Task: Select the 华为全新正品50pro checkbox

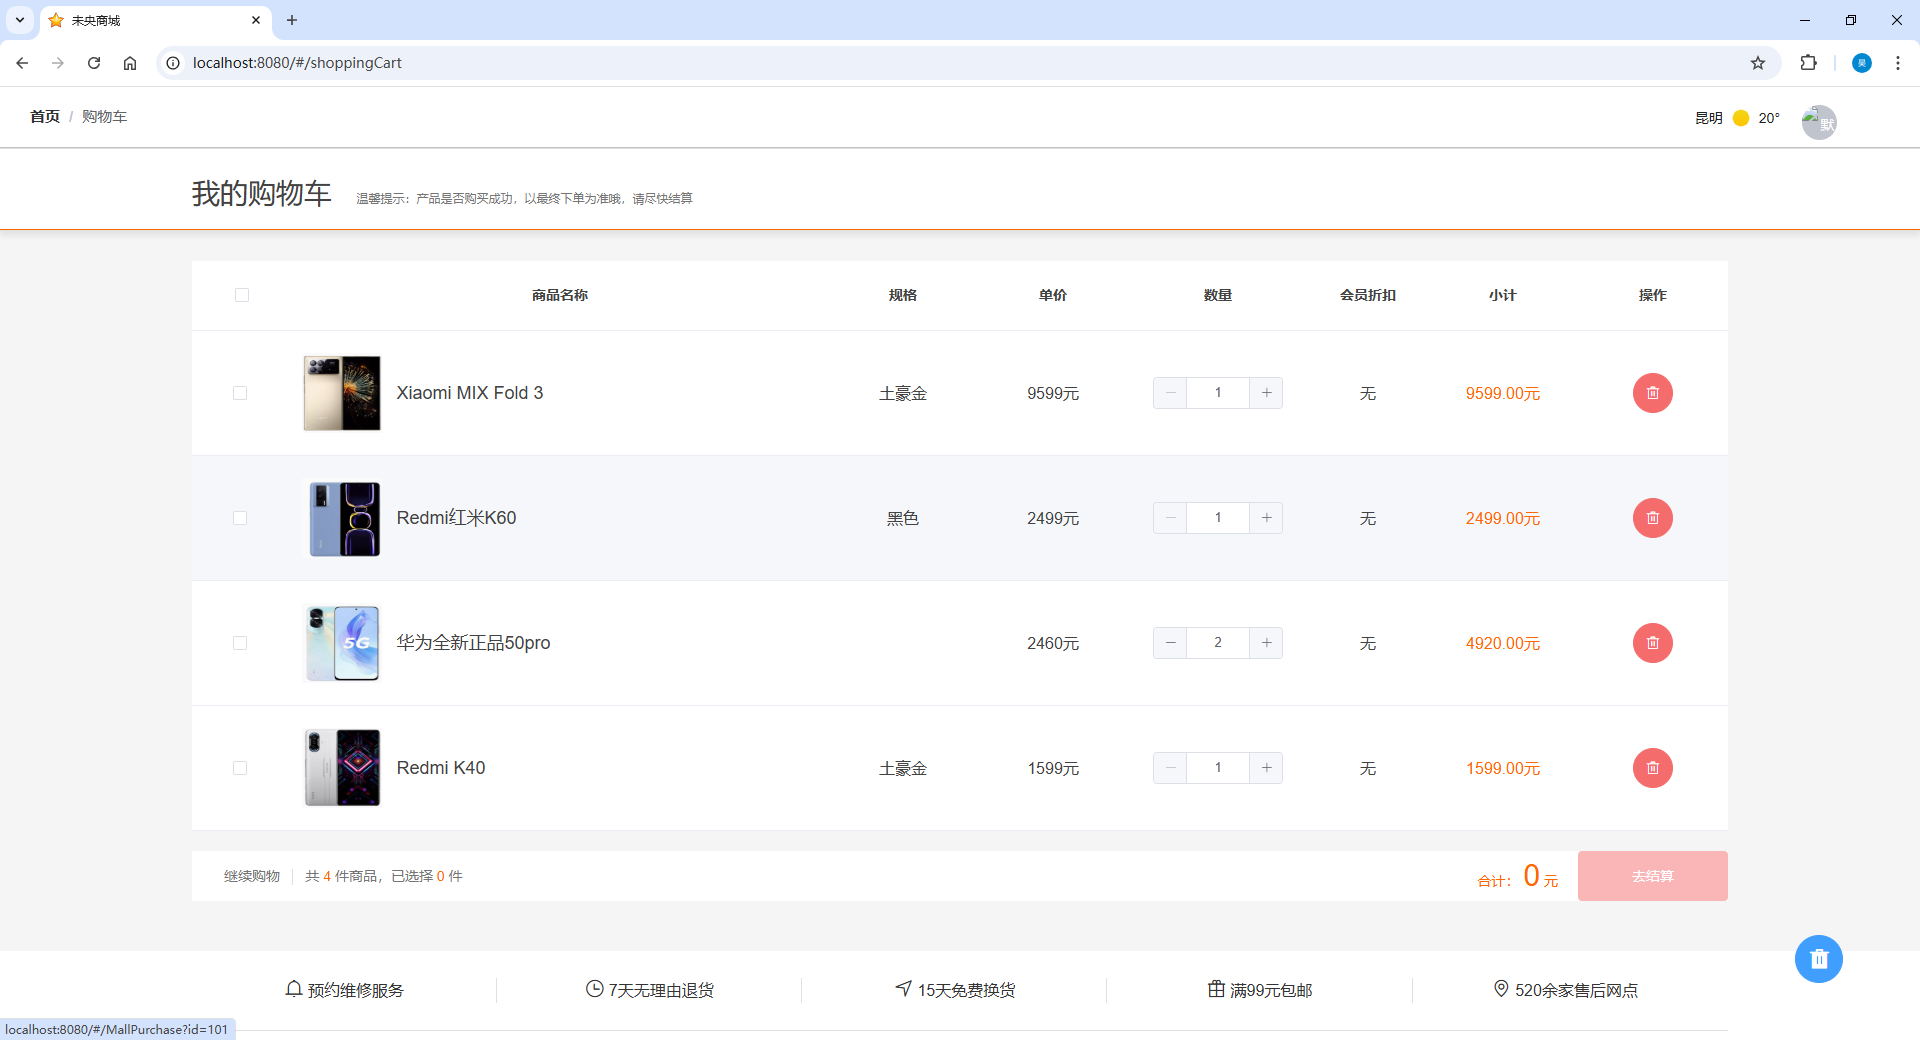Action: (x=240, y=643)
